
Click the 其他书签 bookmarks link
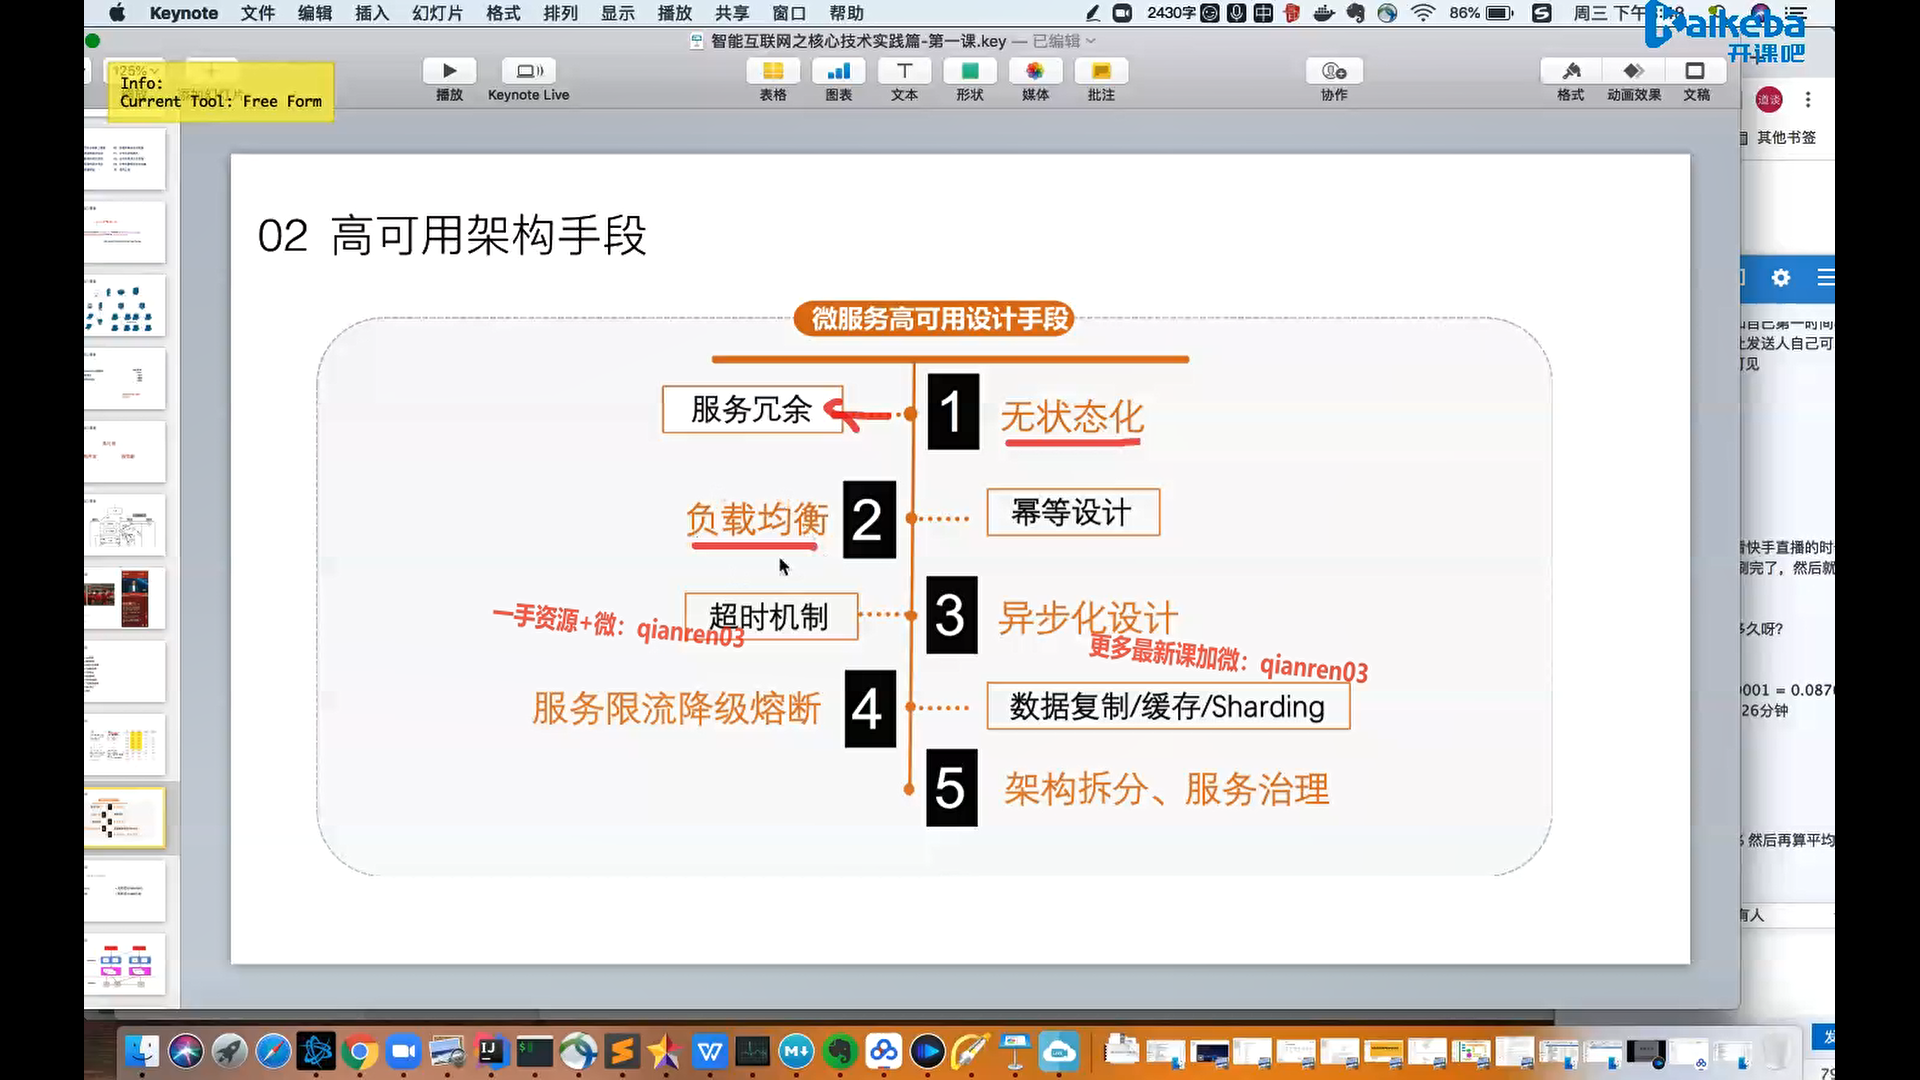point(1786,137)
